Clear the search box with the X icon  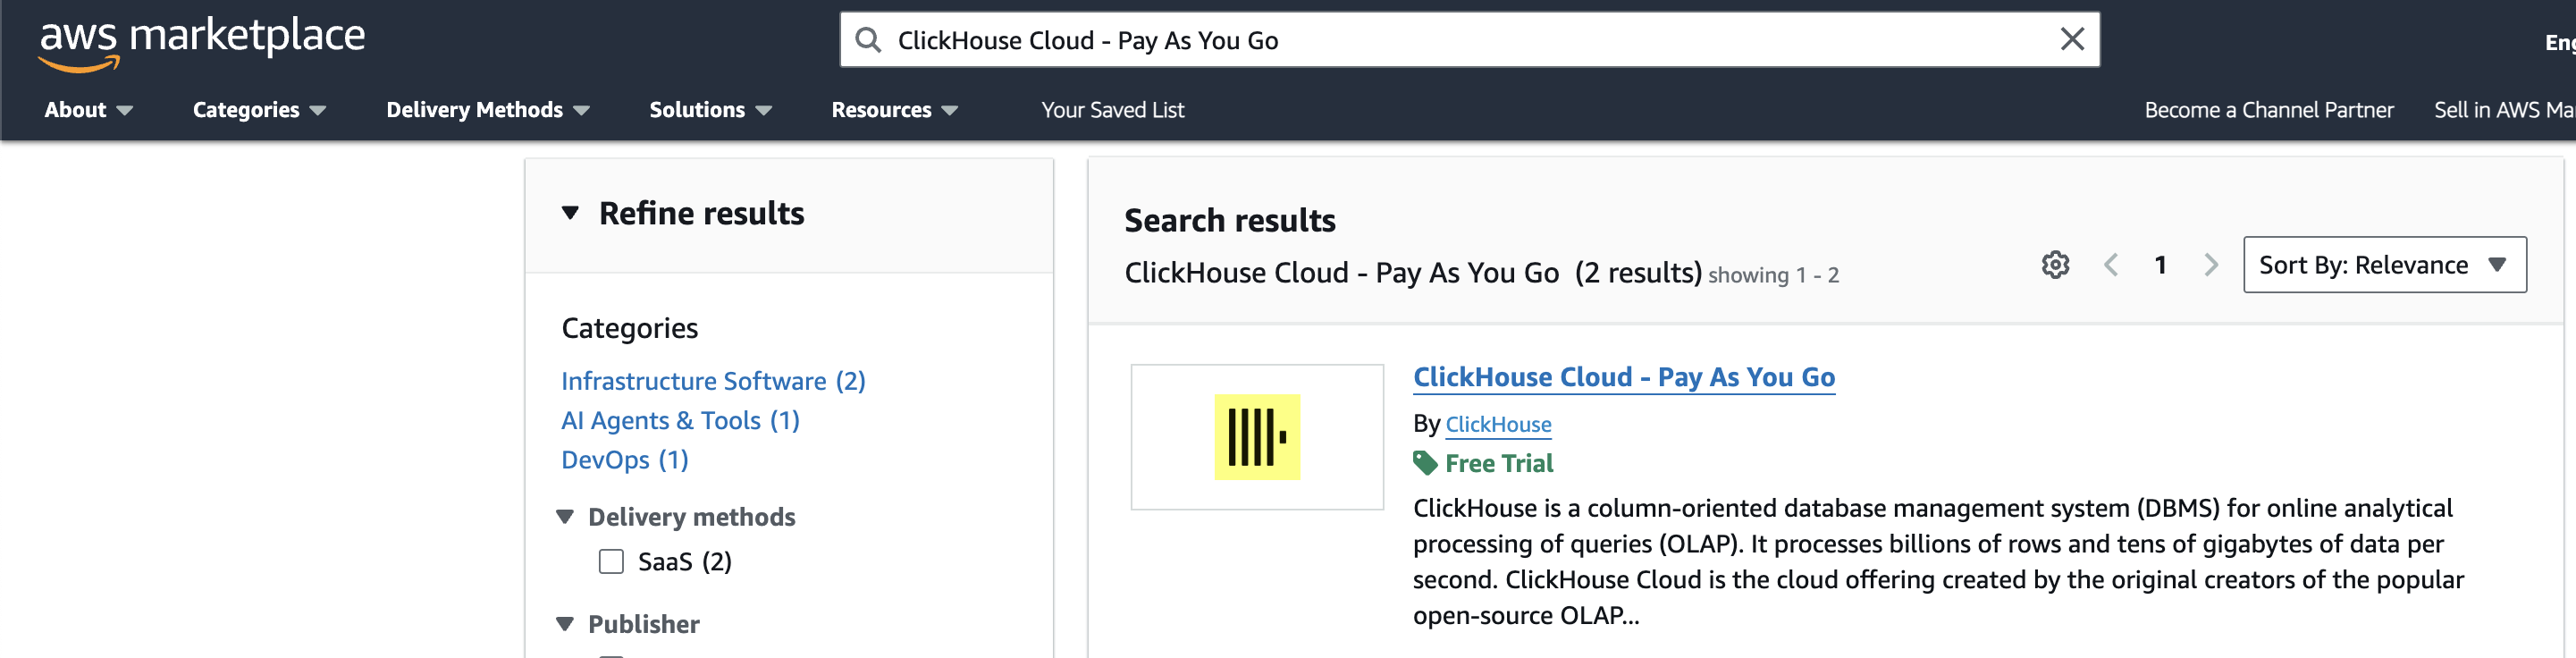2072,39
